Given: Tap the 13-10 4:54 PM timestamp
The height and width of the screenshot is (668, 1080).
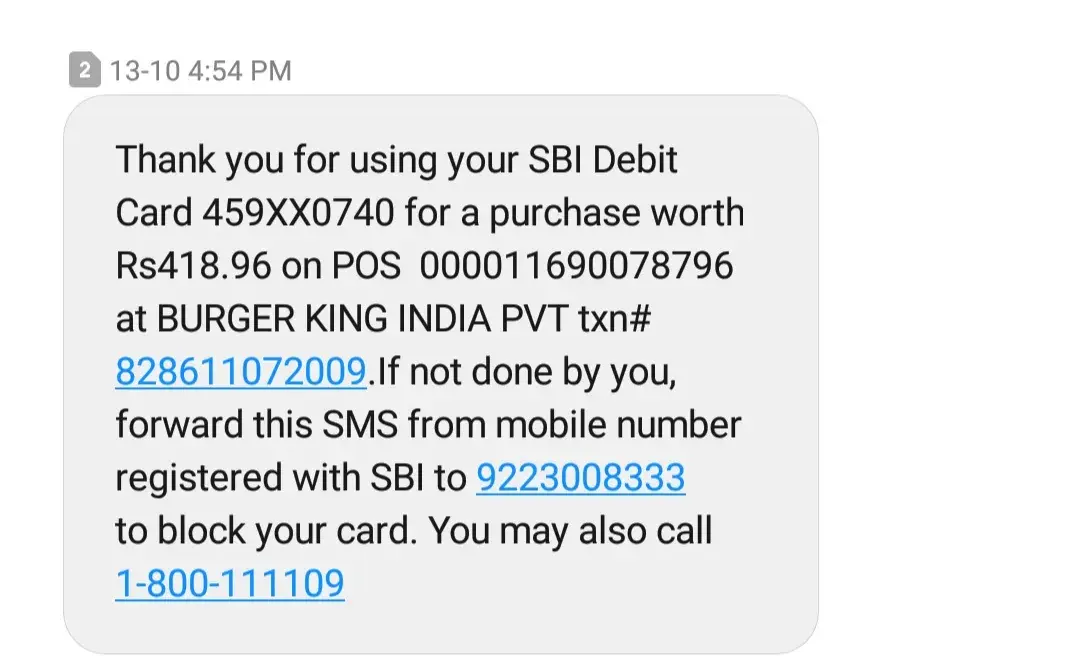Looking at the screenshot, I should [x=201, y=71].
